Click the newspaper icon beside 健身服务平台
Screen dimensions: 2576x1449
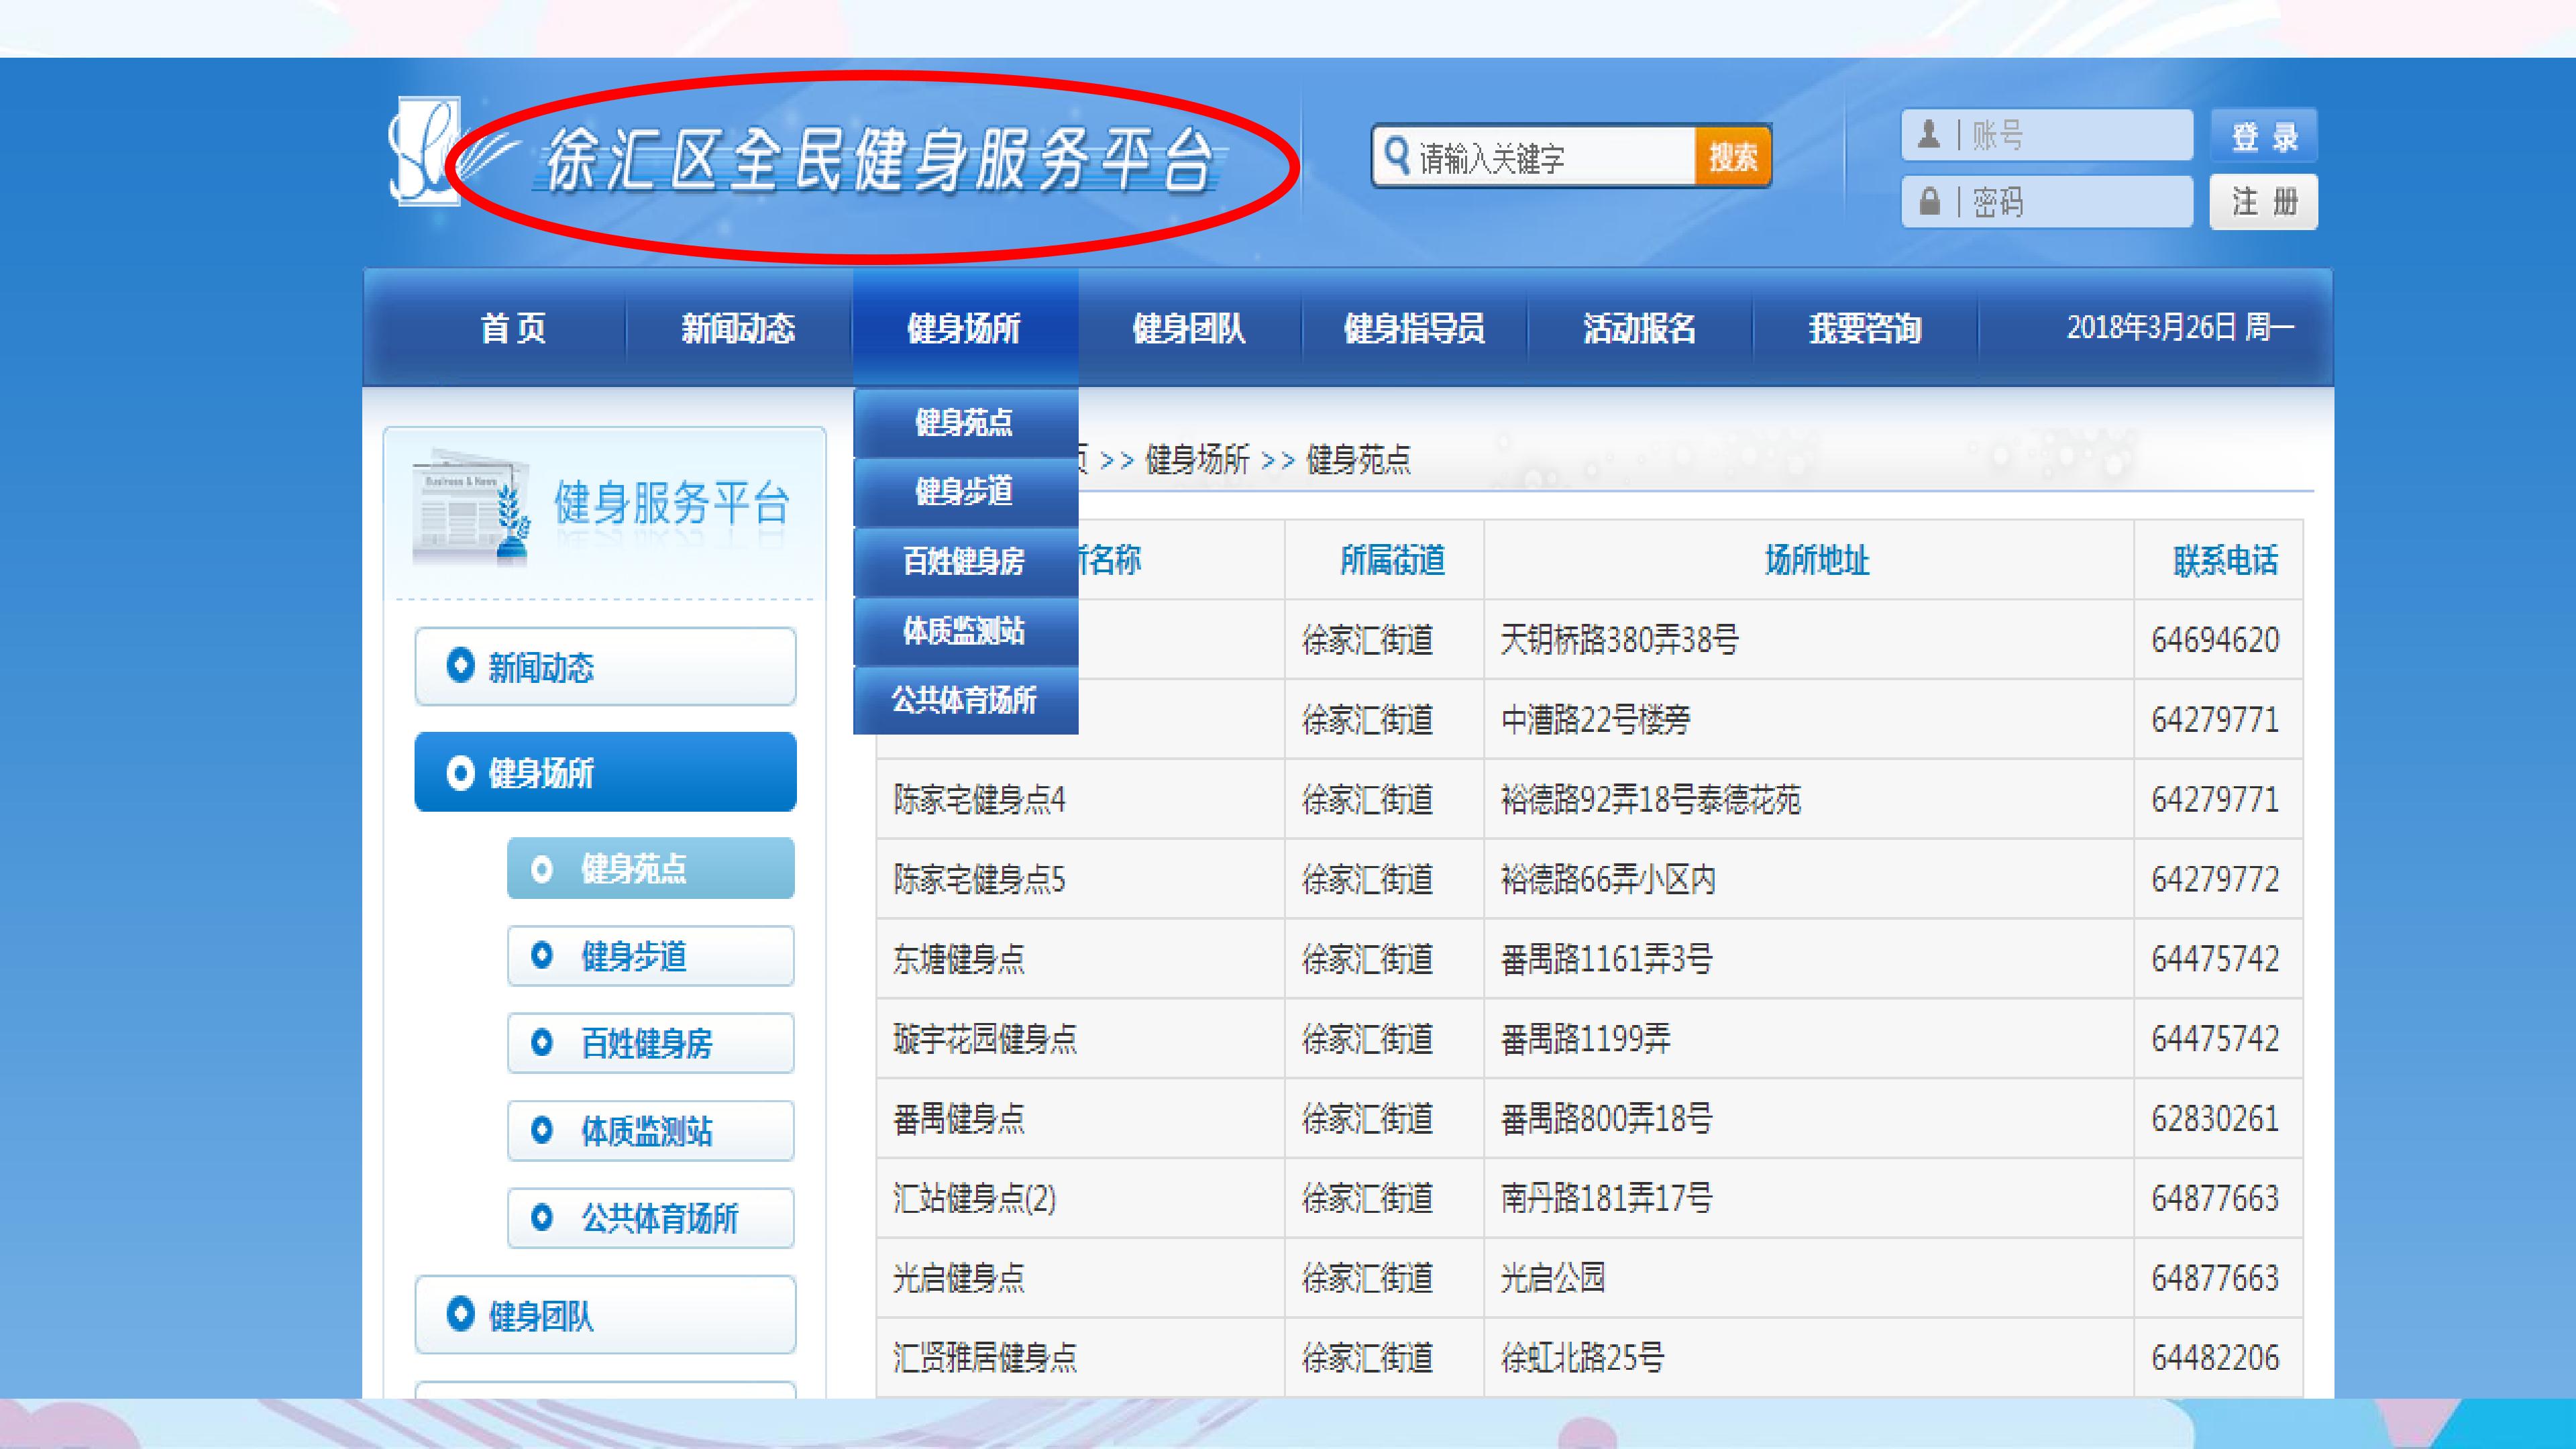pos(470,507)
